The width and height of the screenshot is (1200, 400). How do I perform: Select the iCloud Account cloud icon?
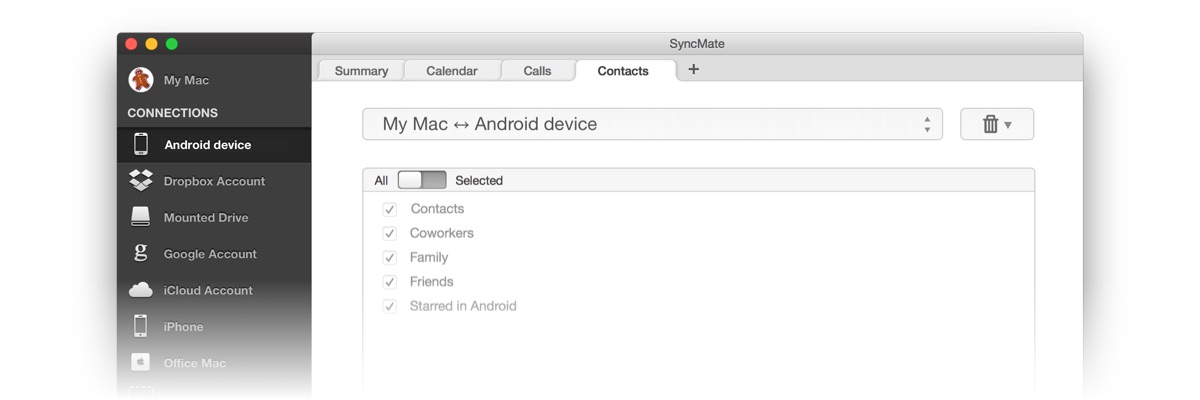[x=141, y=290]
